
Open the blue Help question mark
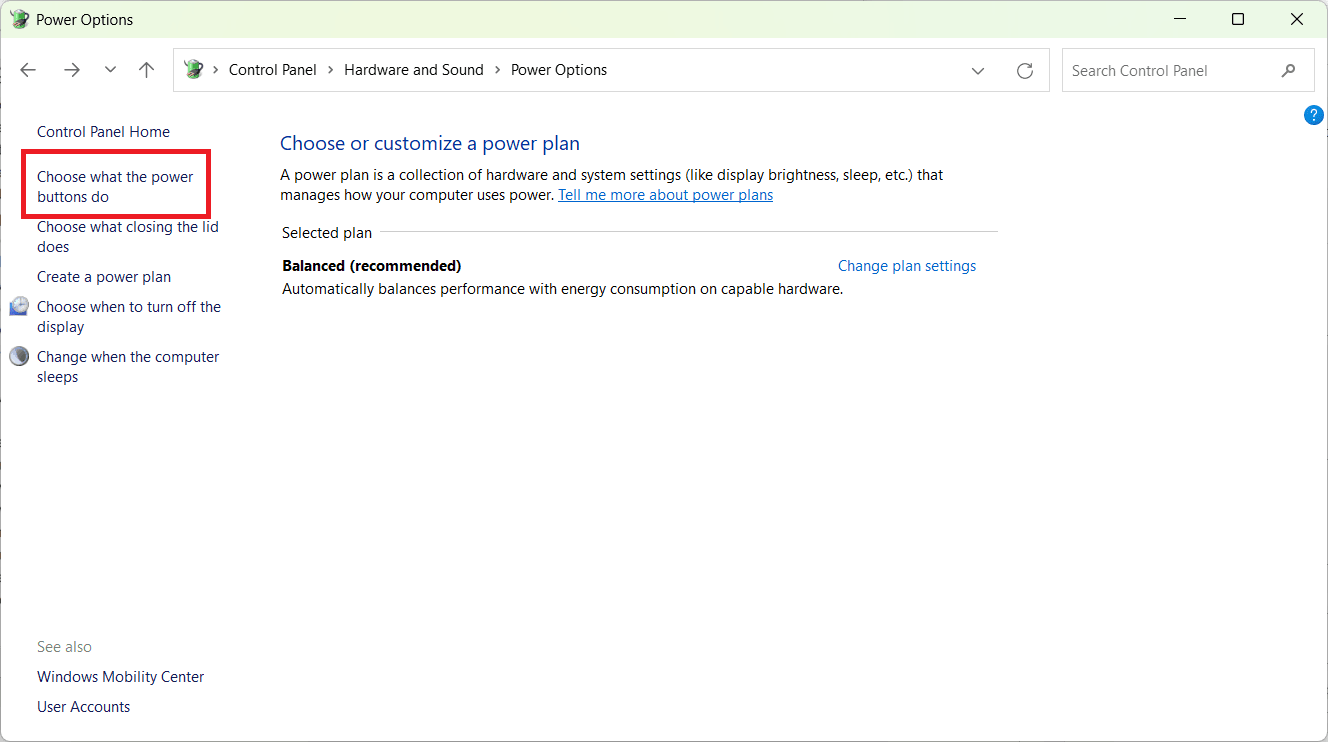click(1314, 115)
